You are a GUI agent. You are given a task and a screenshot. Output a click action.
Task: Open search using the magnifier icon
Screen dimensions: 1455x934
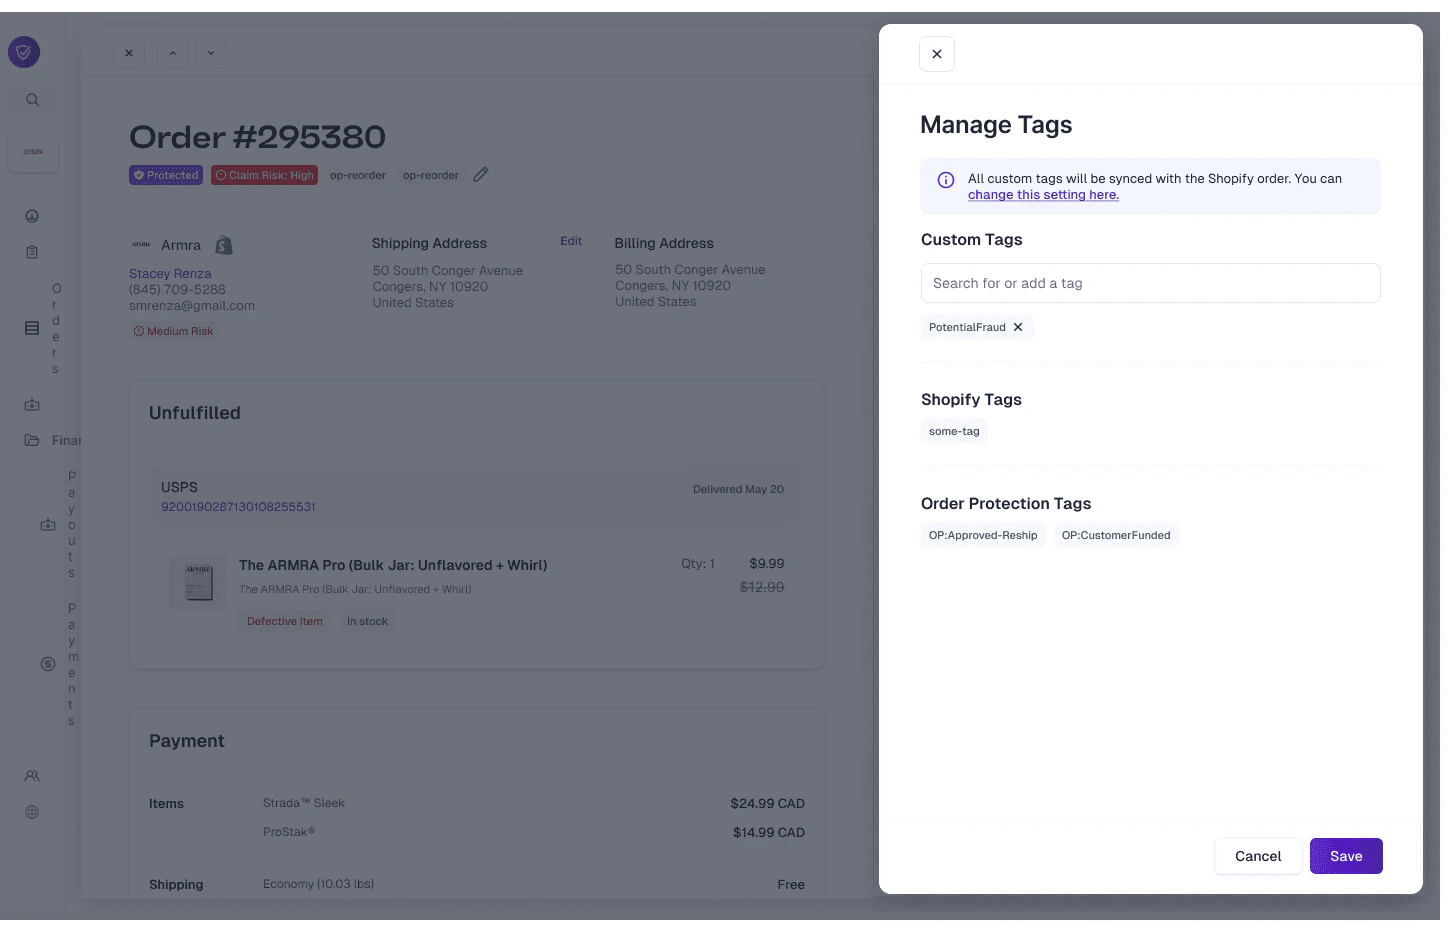click(x=32, y=99)
